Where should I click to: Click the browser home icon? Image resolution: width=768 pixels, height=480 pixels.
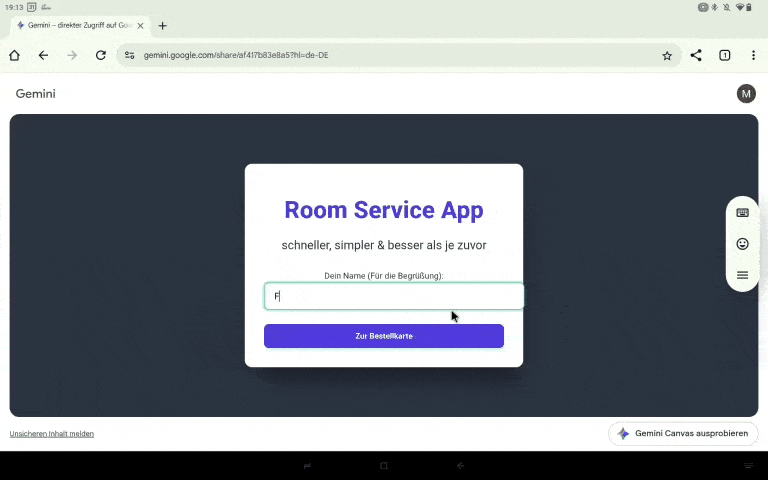pyautogui.click(x=15, y=55)
